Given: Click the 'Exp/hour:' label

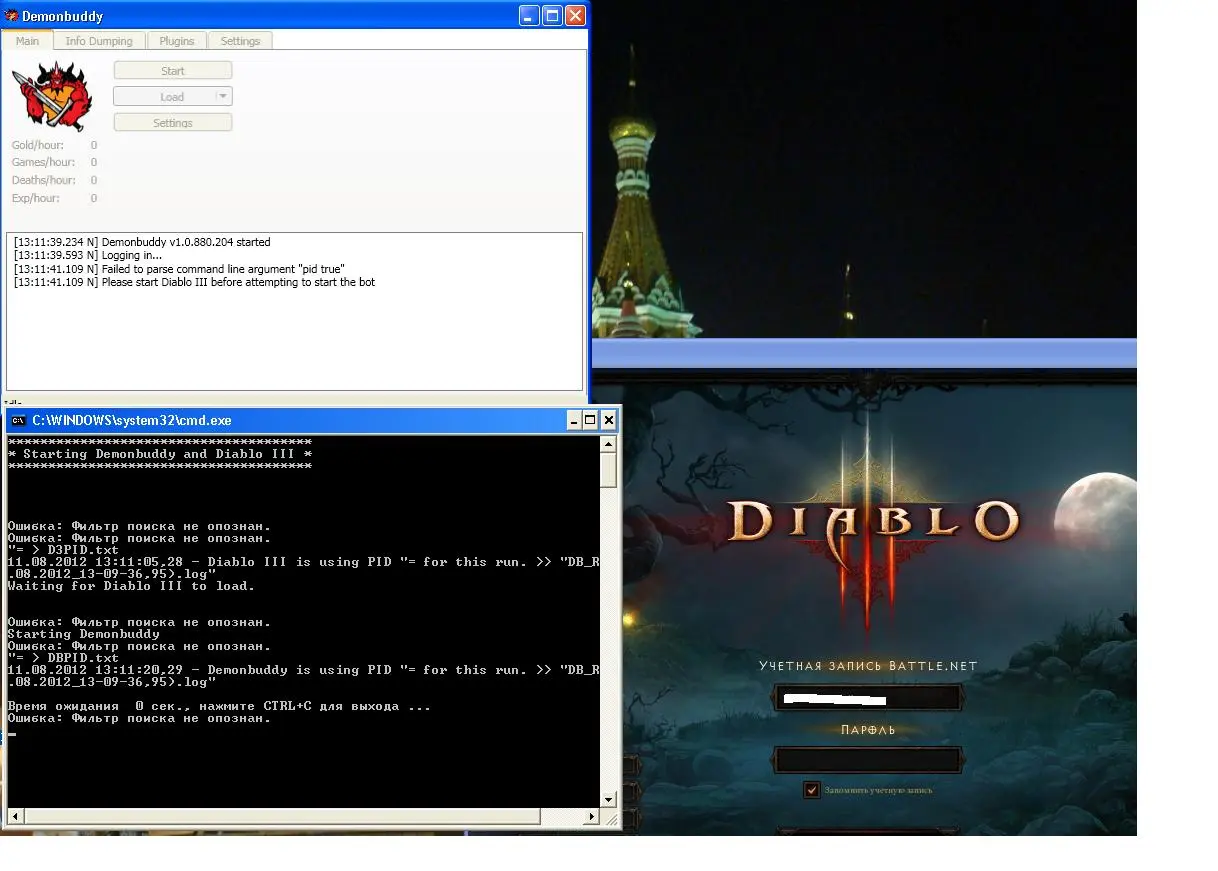Looking at the screenshot, I should (35, 198).
